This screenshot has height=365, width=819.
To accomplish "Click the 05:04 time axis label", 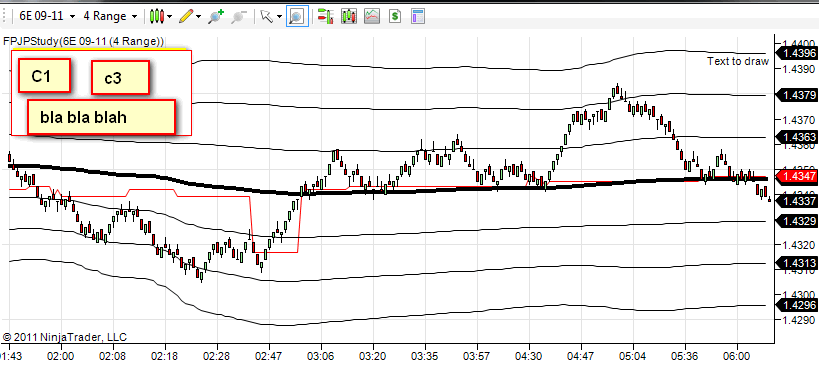I will tap(633, 356).
